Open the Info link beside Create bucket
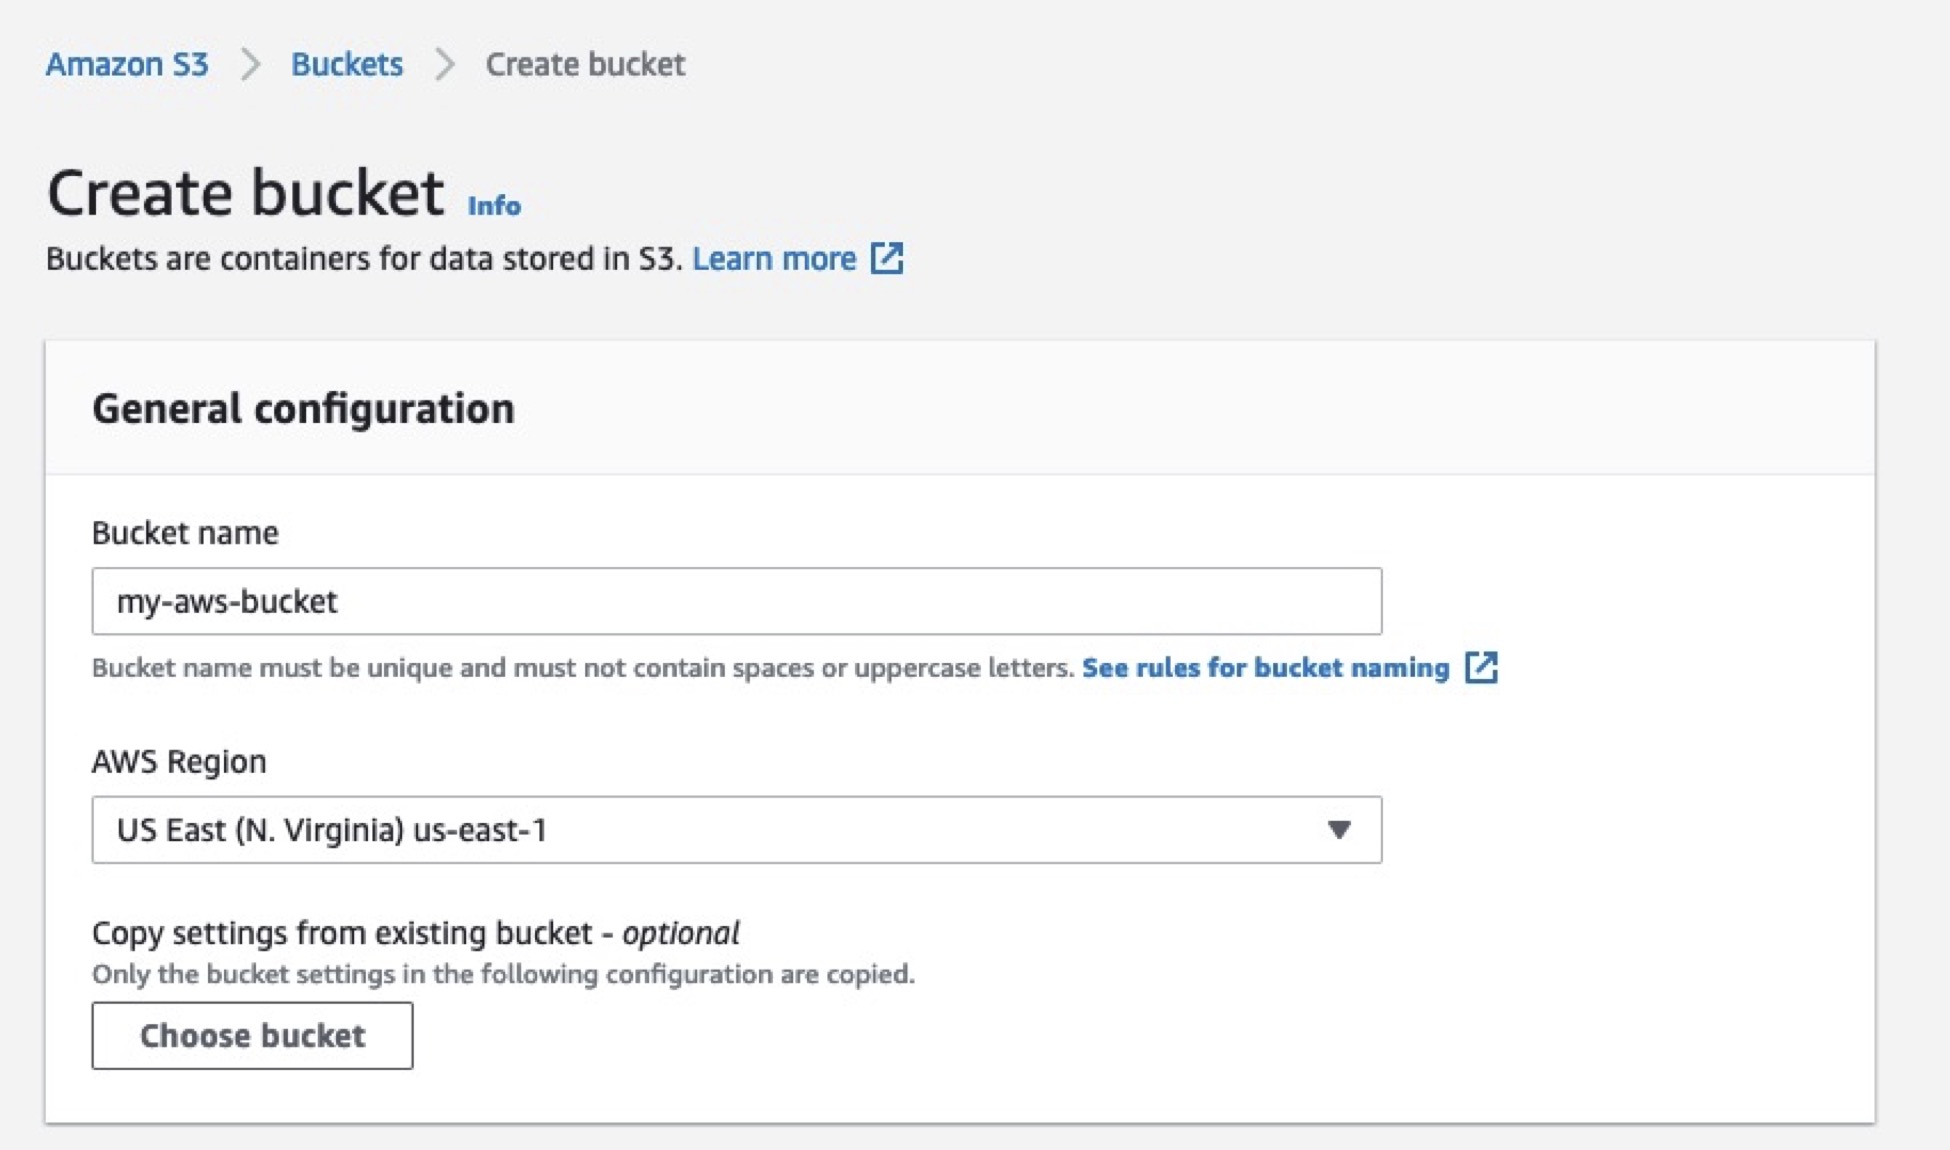This screenshot has width=1950, height=1150. pos(494,205)
